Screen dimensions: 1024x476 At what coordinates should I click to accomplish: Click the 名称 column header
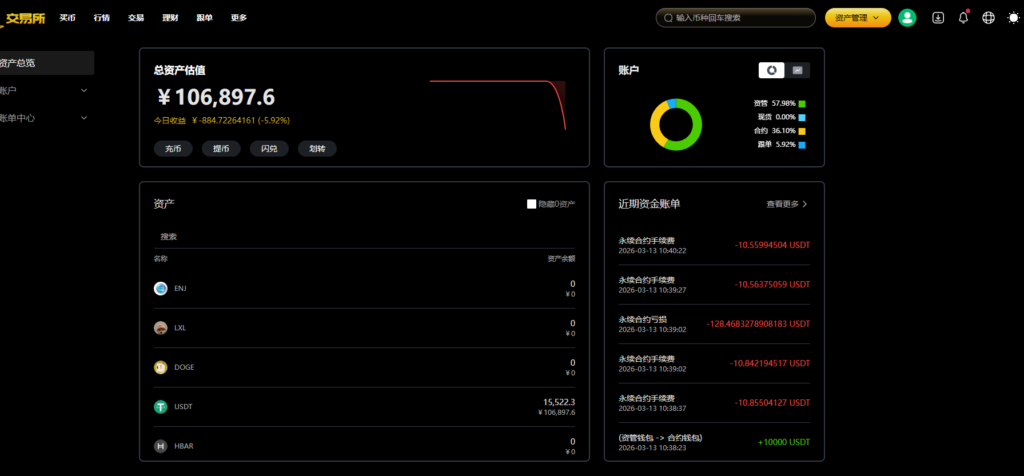coord(161,259)
